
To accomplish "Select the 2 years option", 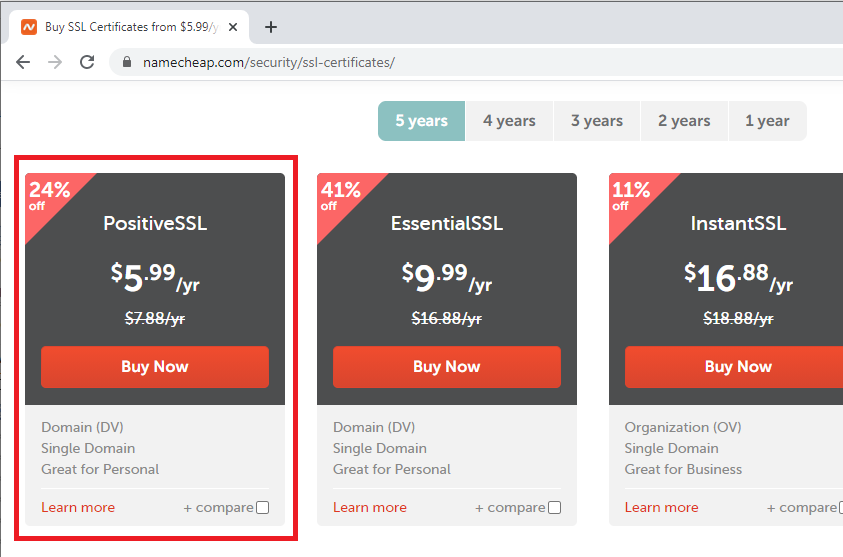I will [684, 121].
